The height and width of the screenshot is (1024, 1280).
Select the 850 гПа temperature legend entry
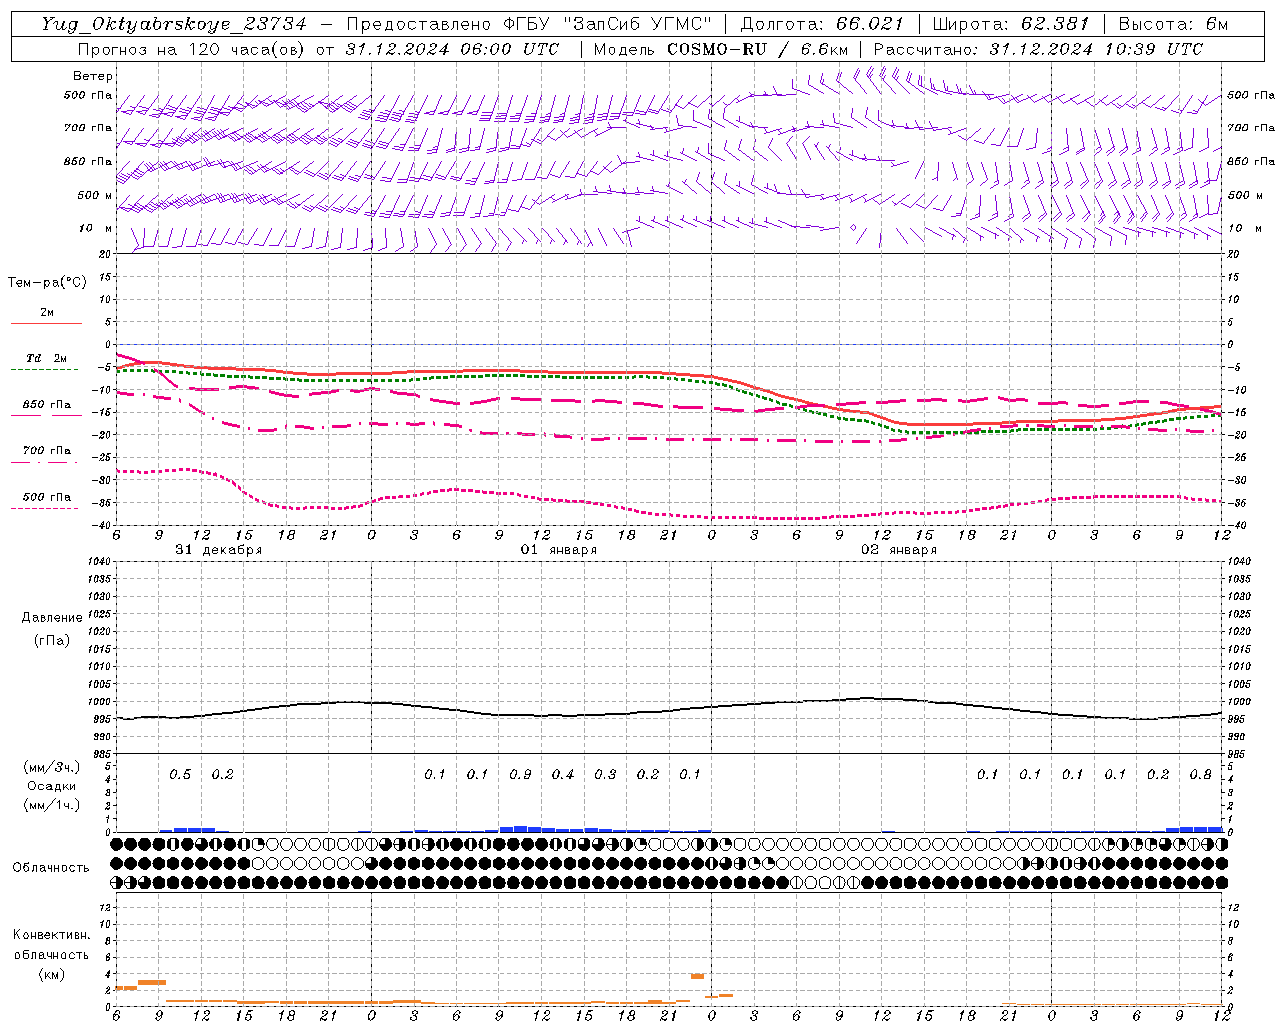click(x=47, y=405)
